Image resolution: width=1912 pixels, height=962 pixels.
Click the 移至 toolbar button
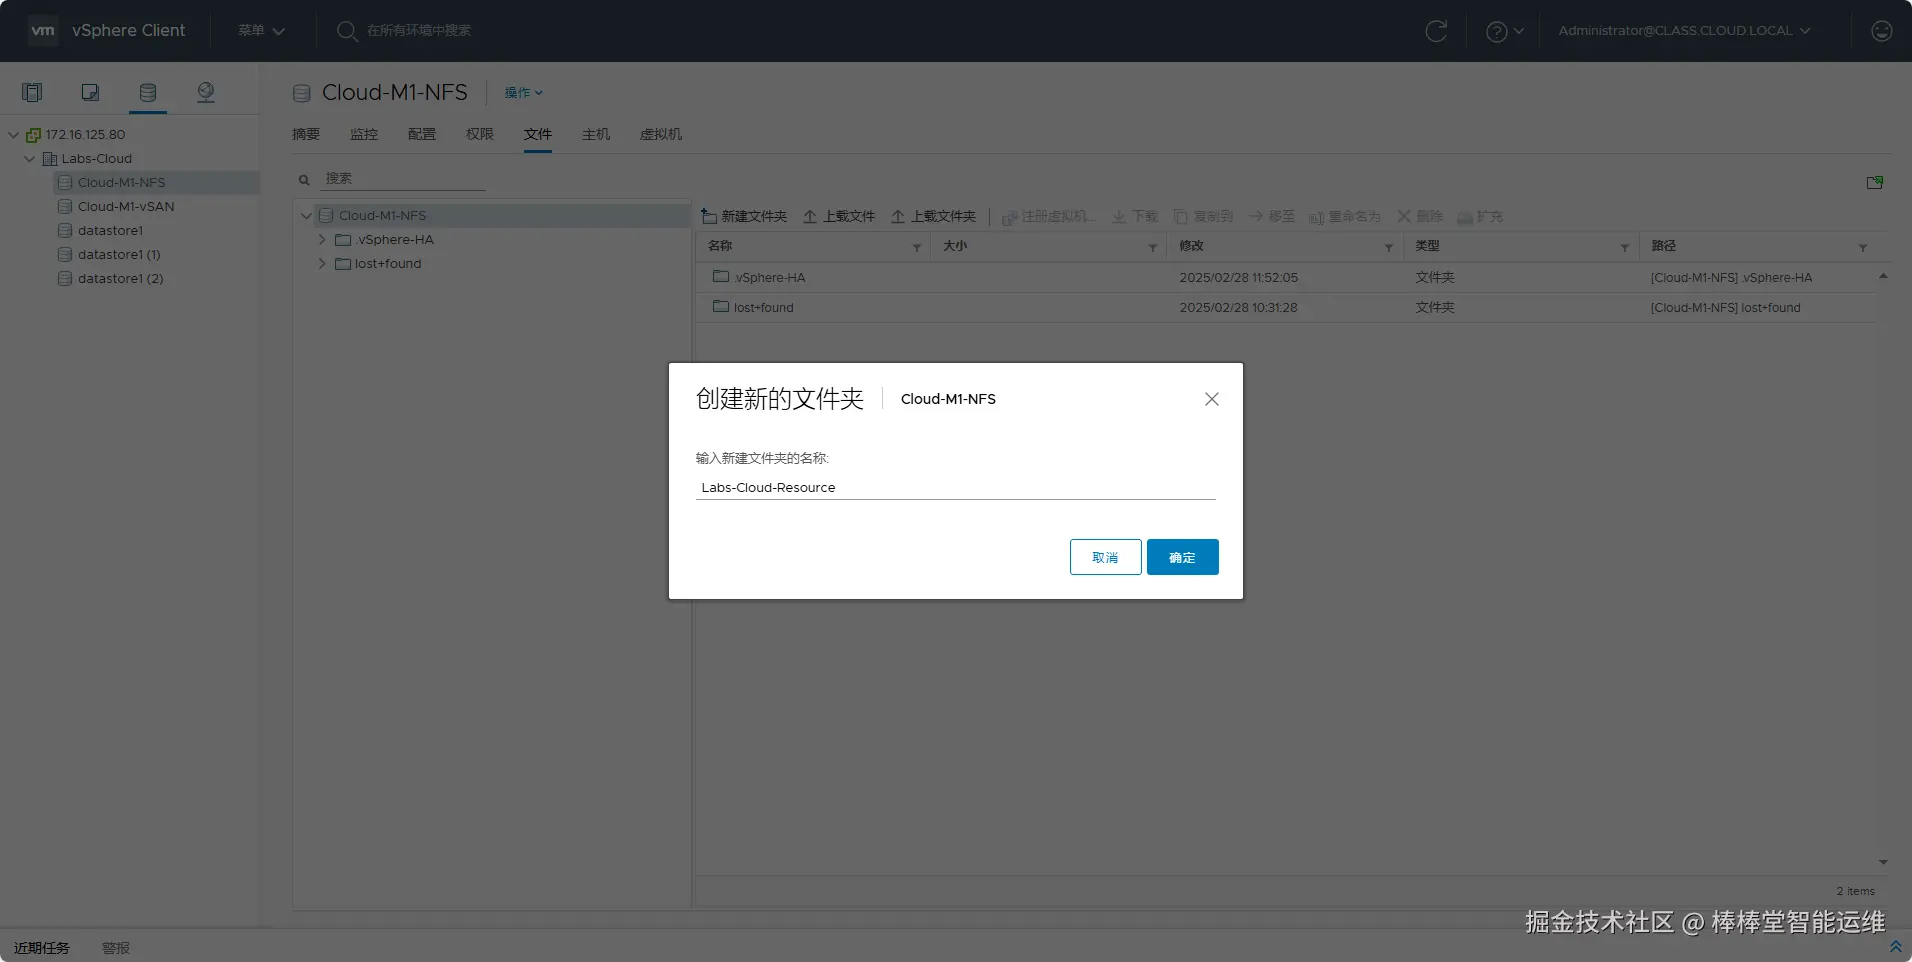(1272, 216)
